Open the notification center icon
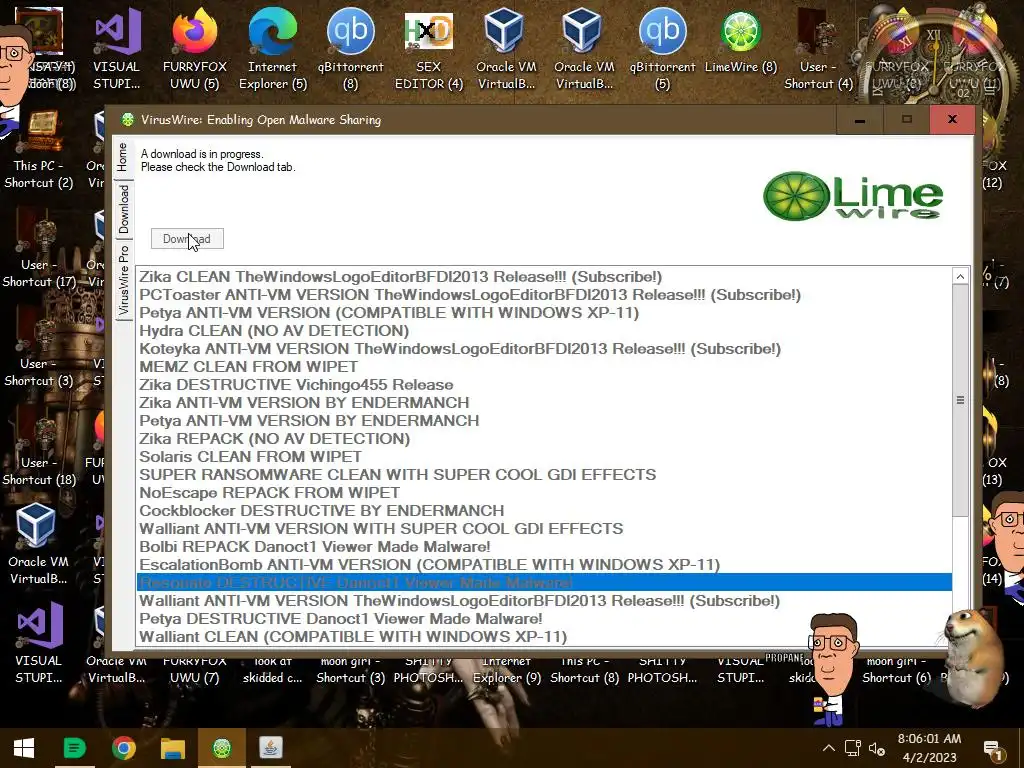This screenshot has width=1024, height=768. click(993, 748)
